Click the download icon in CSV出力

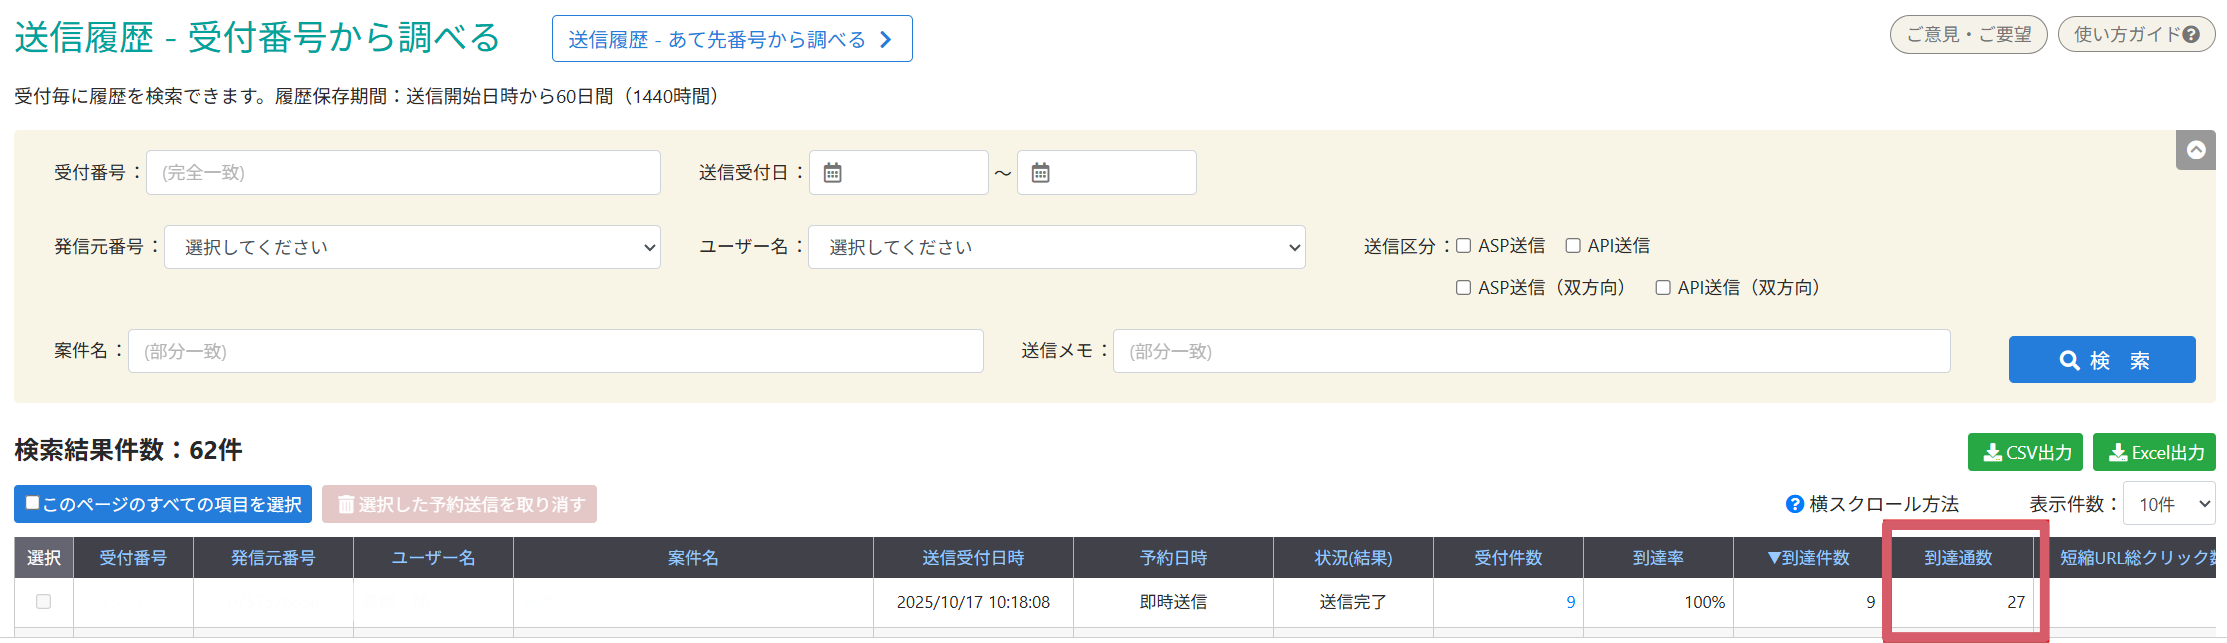point(1993,453)
